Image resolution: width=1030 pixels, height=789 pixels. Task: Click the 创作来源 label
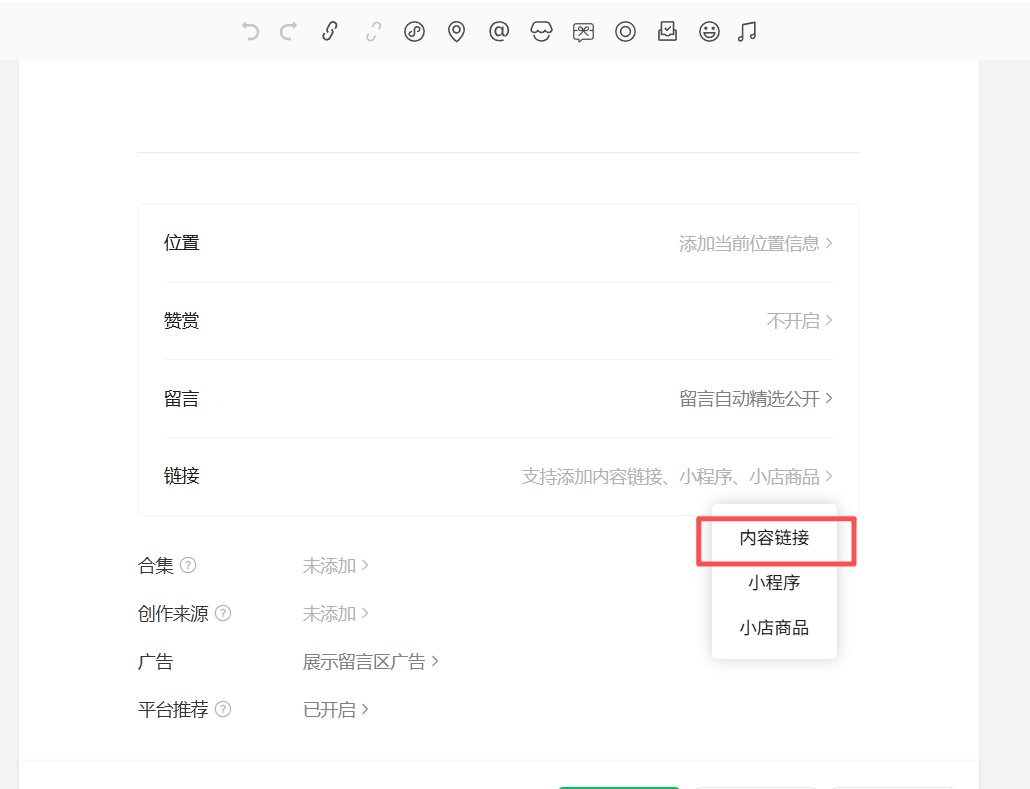(x=173, y=614)
